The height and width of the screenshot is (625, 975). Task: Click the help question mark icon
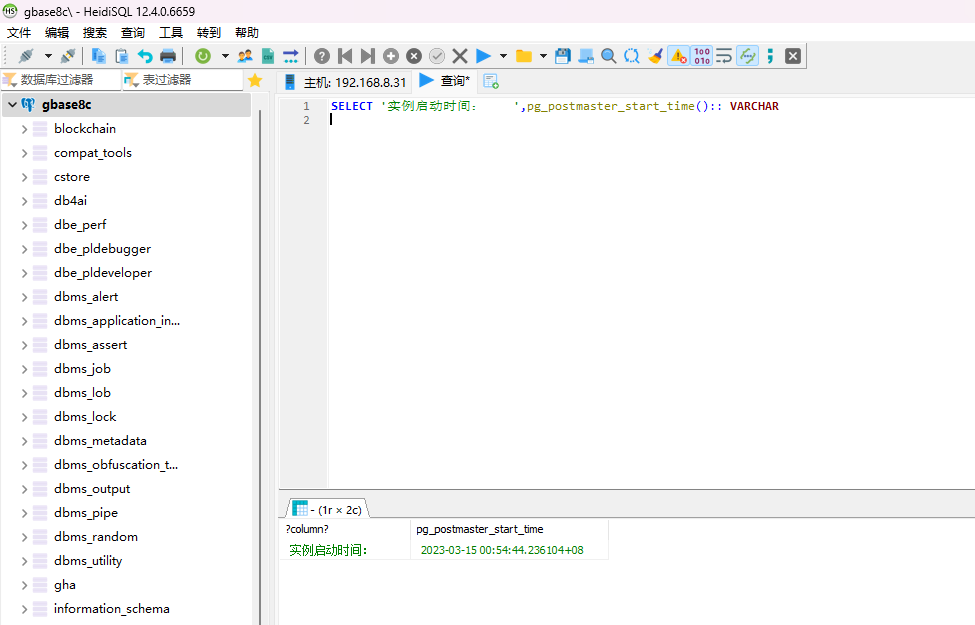coord(321,56)
